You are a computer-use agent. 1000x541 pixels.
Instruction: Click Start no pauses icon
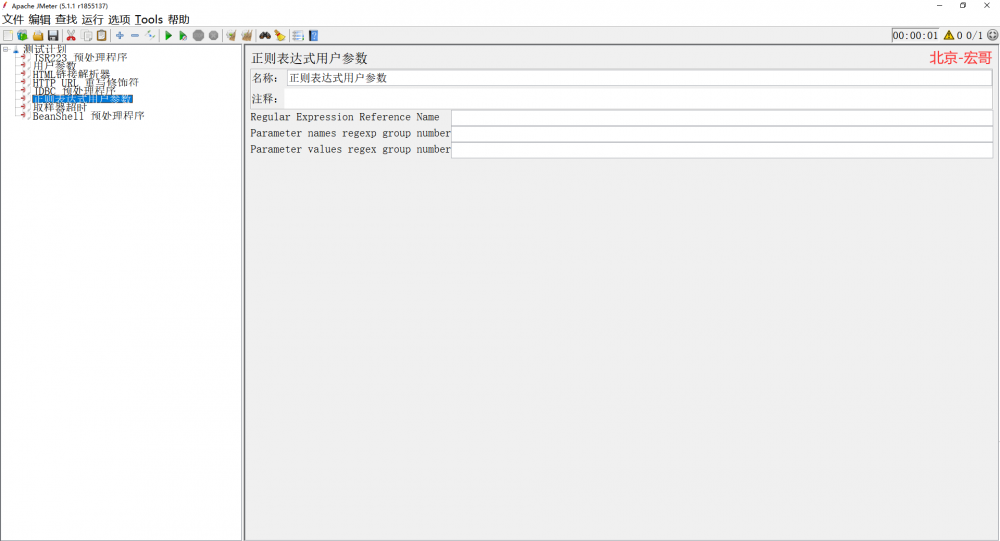coord(183,36)
